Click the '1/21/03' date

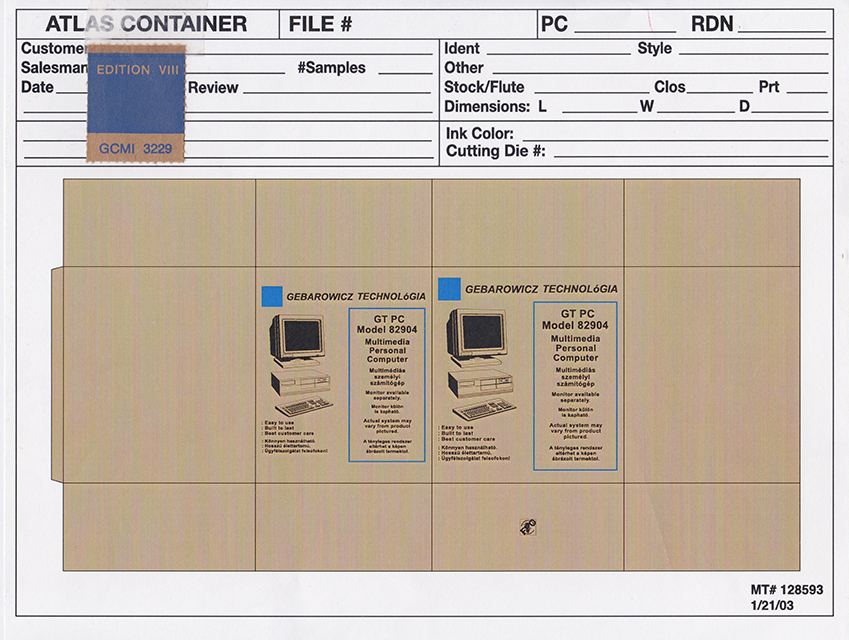772,605
